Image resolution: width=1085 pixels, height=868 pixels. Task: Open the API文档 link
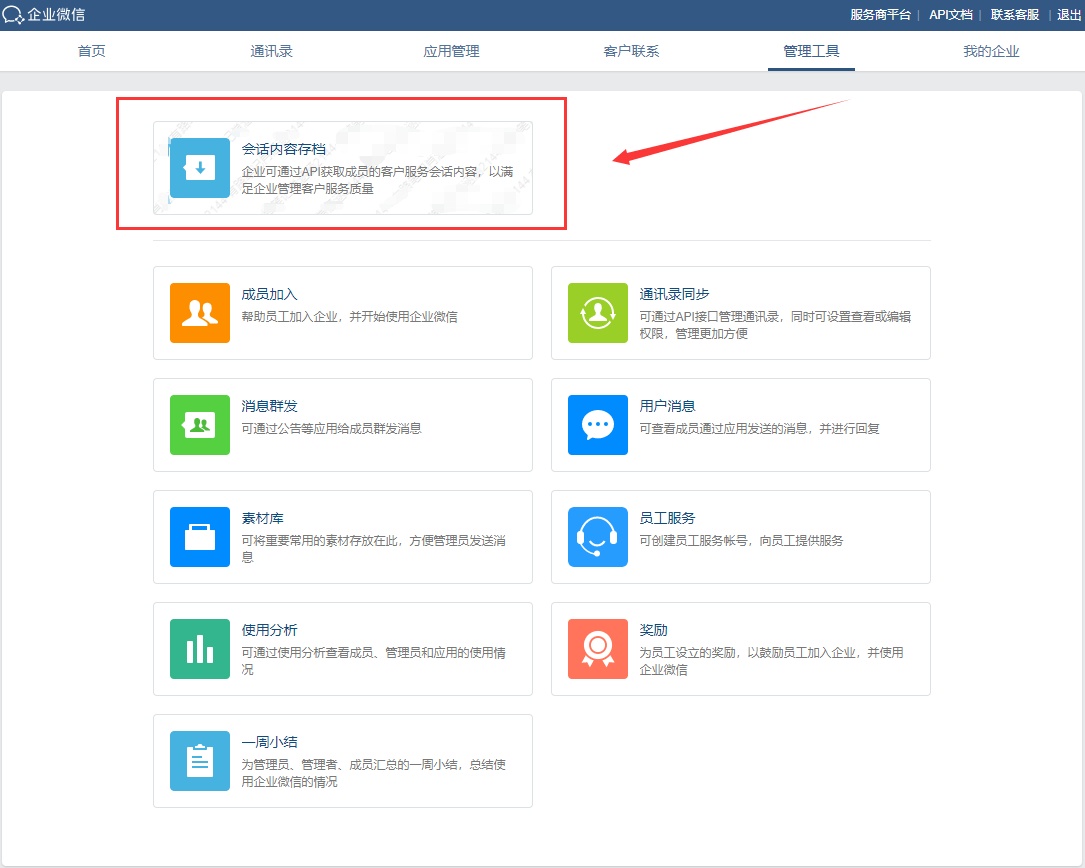click(x=950, y=14)
